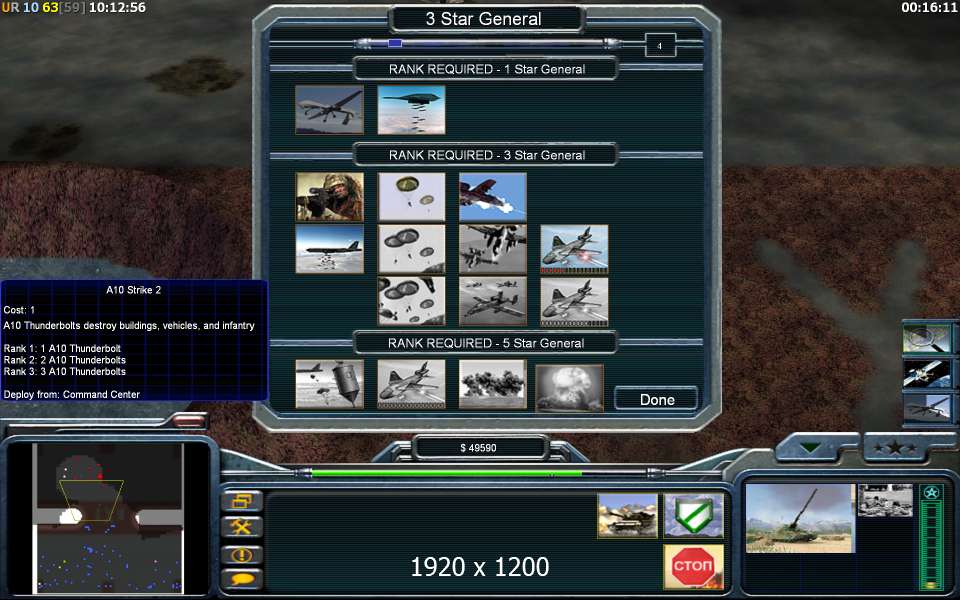Click the orange exclamation mark beacon button
Viewport: 960px width, 600px height.
[x=242, y=555]
